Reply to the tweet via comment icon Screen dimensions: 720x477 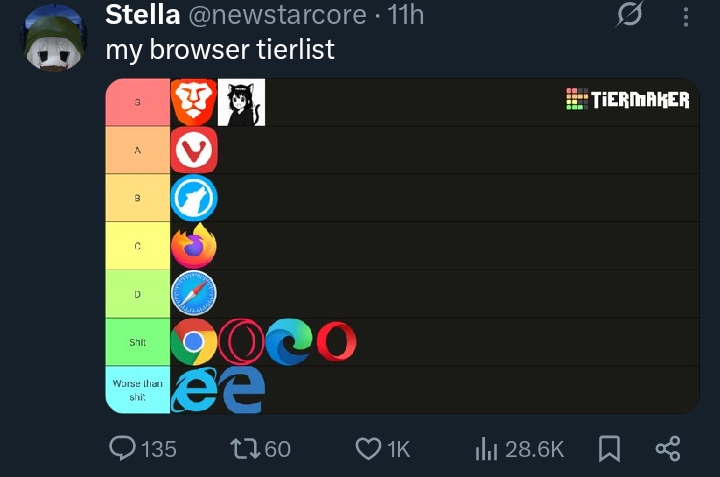coord(123,449)
